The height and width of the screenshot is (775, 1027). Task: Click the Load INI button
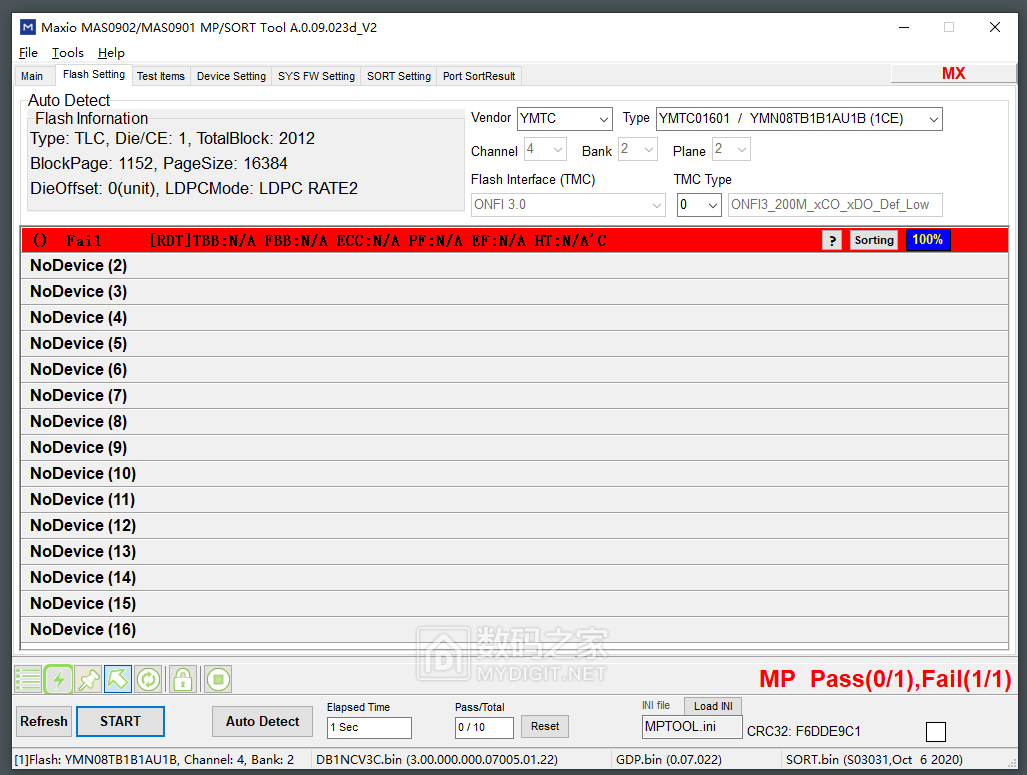[713, 706]
